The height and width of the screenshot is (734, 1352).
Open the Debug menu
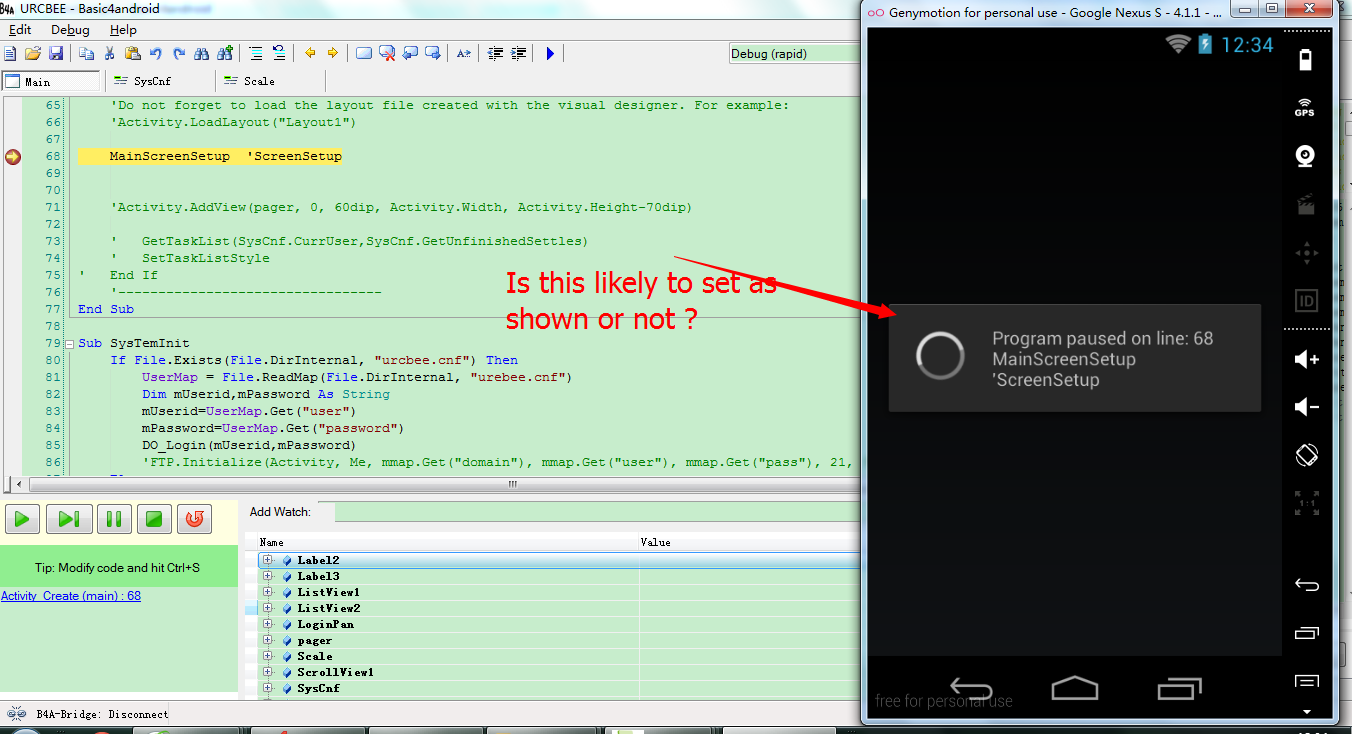[68, 29]
